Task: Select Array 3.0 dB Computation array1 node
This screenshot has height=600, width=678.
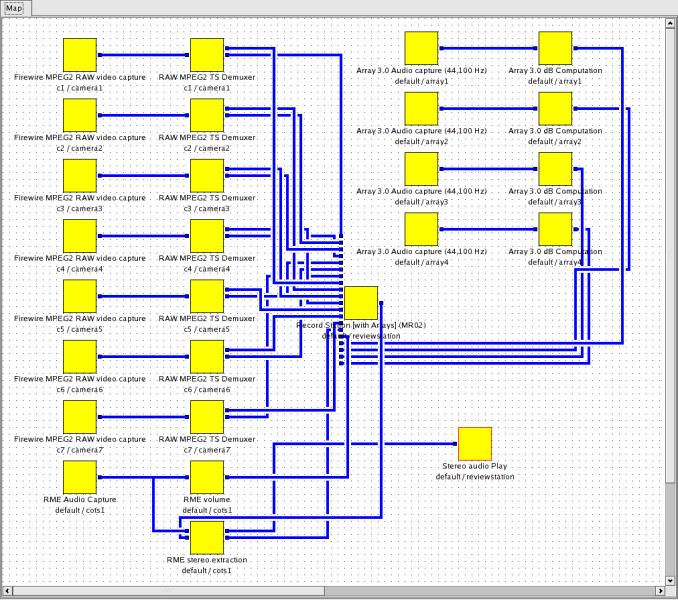Action: coord(556,48)
